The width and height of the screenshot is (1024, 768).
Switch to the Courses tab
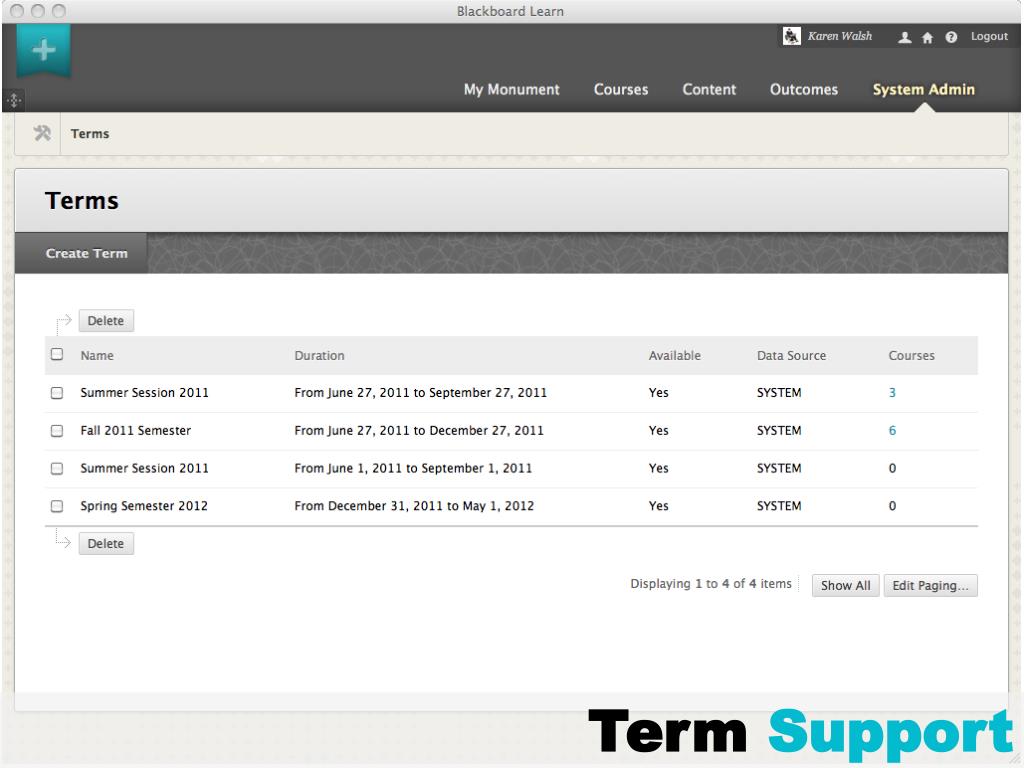pyautogui.click(x=620, y=89)
